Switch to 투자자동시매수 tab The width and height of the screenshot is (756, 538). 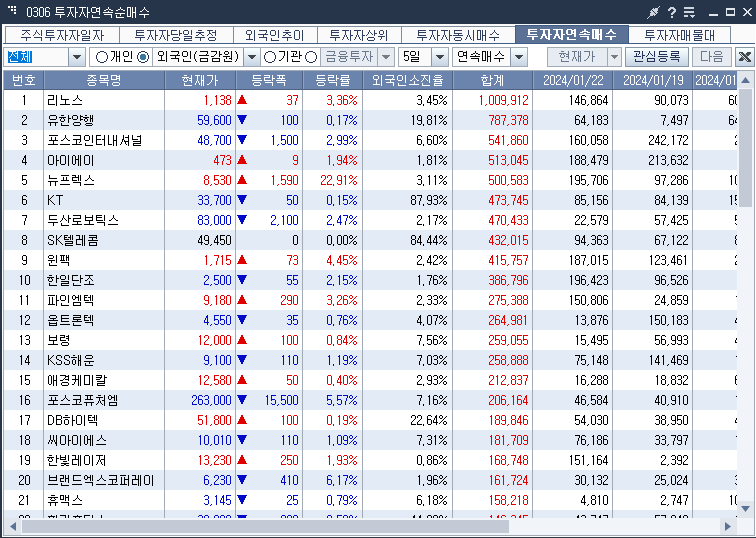pyautogui.click(x=458, y=35)
